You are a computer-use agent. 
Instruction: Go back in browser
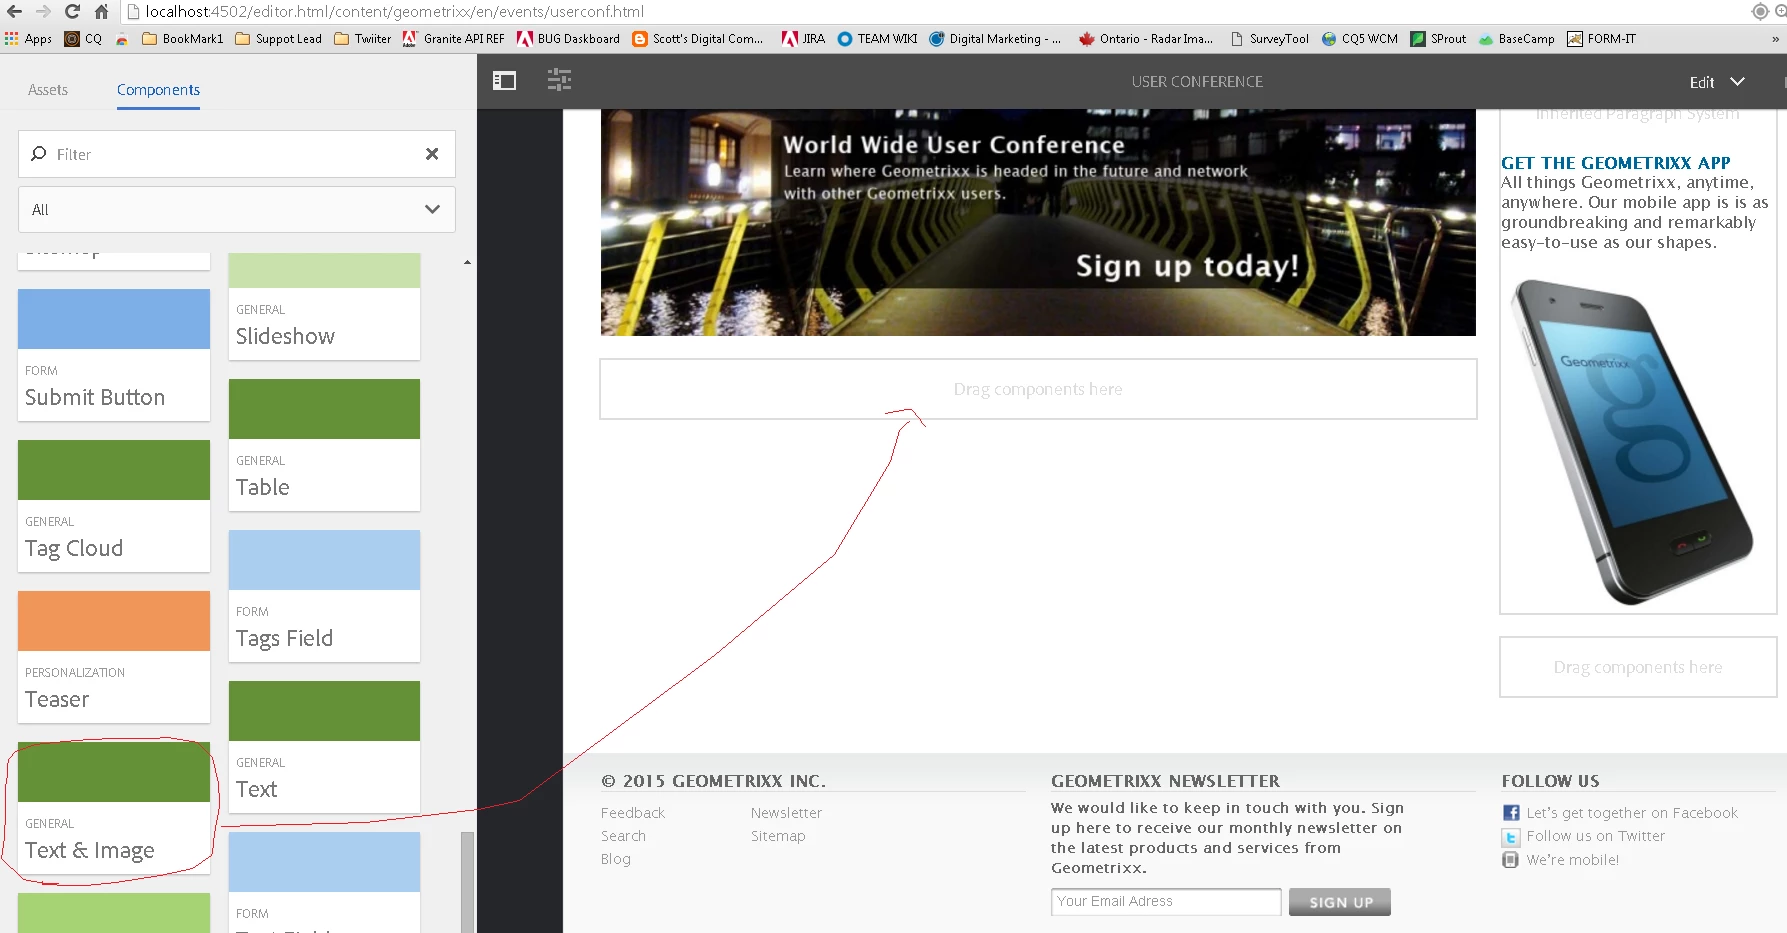pos(14,12)
